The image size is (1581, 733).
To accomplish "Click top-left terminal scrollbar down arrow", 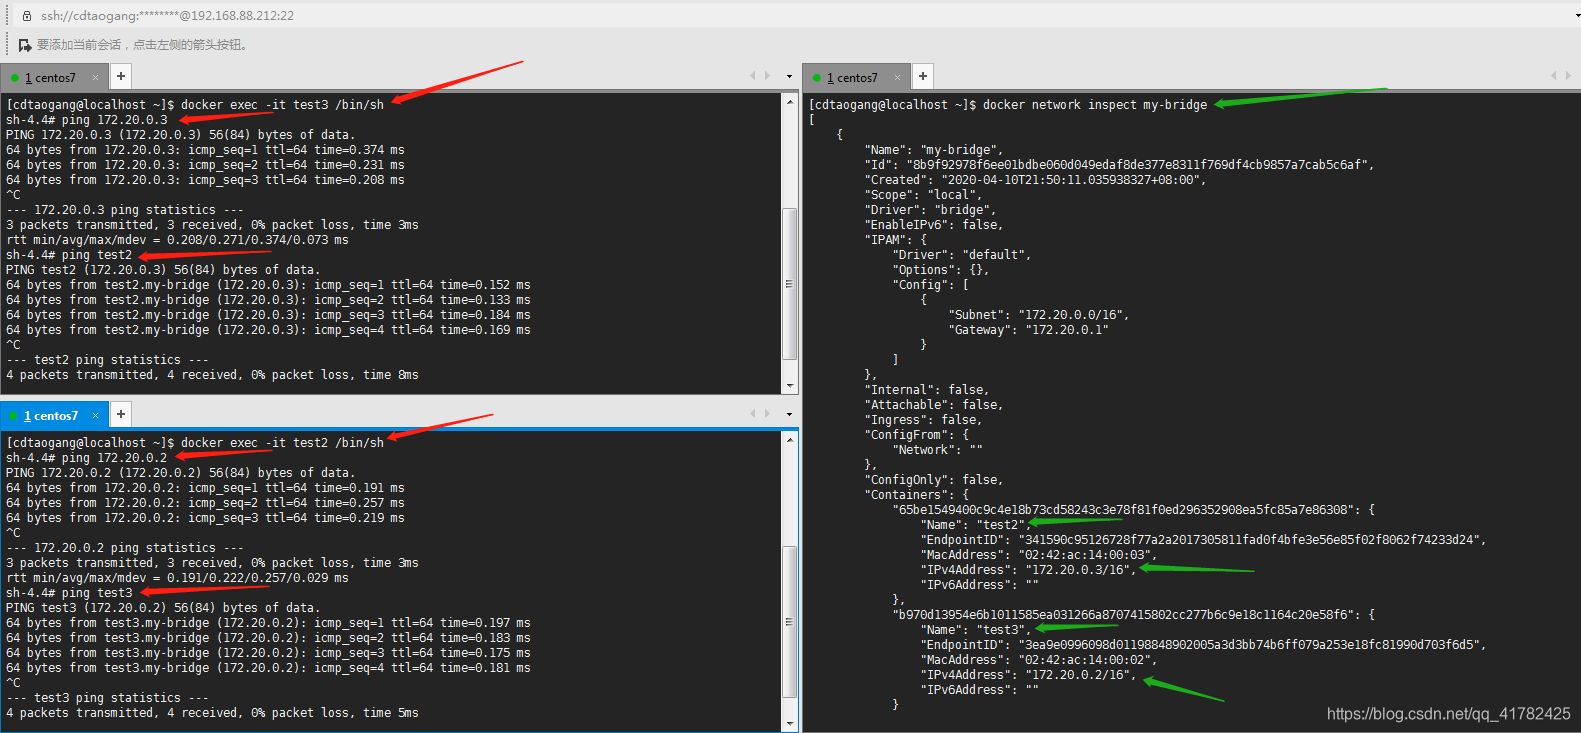I will [790, 386].
